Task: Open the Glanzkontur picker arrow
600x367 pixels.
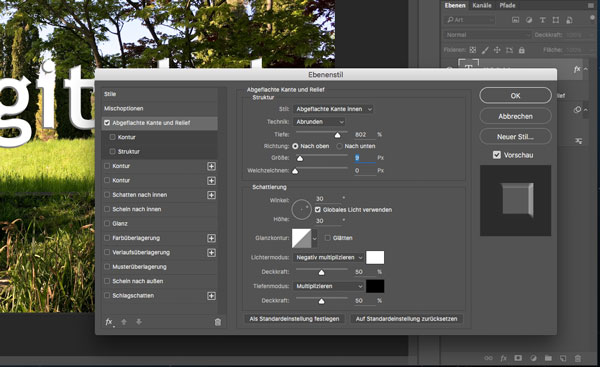Action: (315, 238)
